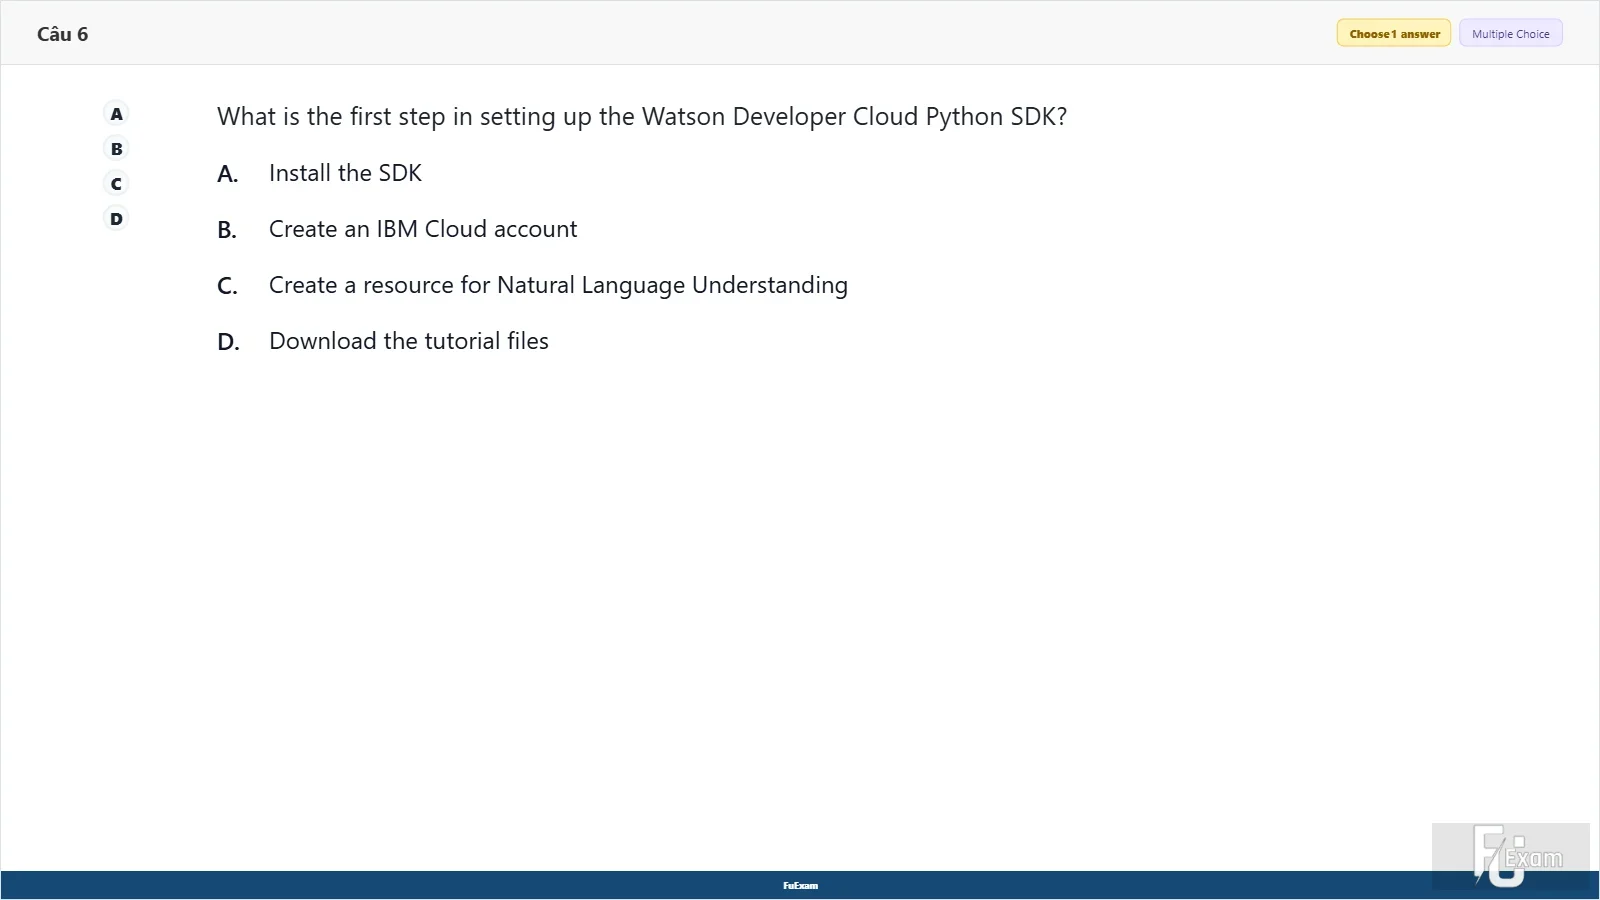The height and width of the screenshot is (900, 1600).
Task: Select answer bubble C
Action: point(117,184)
